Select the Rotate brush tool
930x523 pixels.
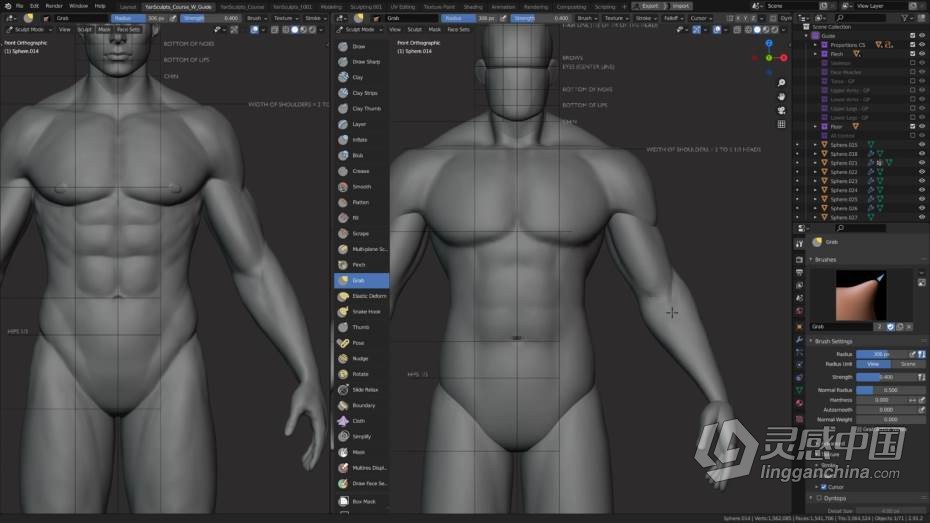[361, 374]
